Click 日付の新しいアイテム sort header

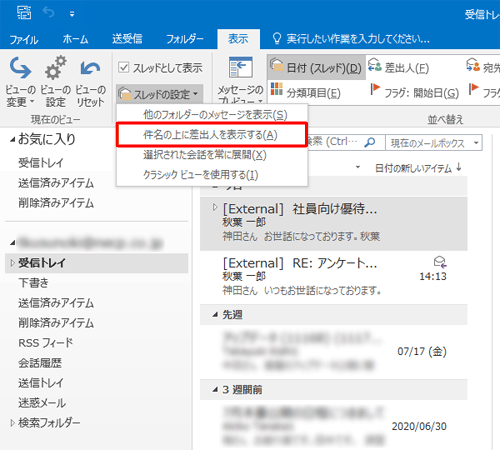[x=413, y=168]
